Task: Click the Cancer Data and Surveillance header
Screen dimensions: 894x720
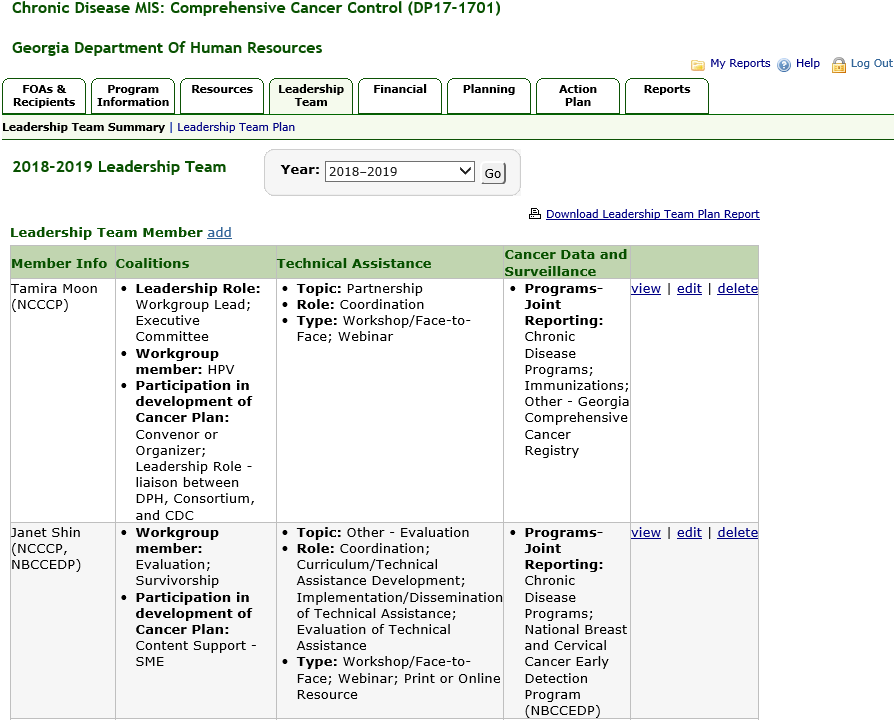Action: [x=566, y=263]
